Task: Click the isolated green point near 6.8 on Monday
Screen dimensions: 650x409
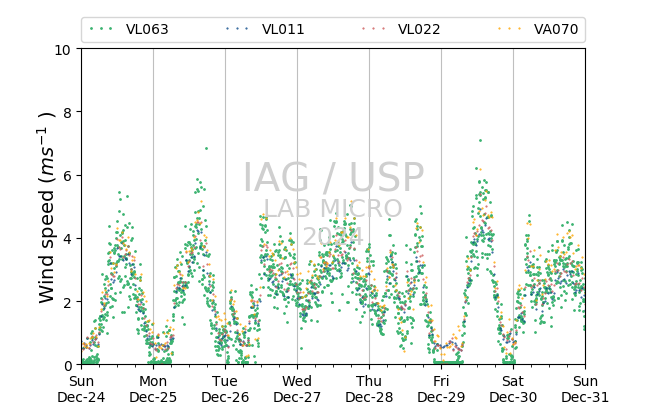Action: point(206,148)
